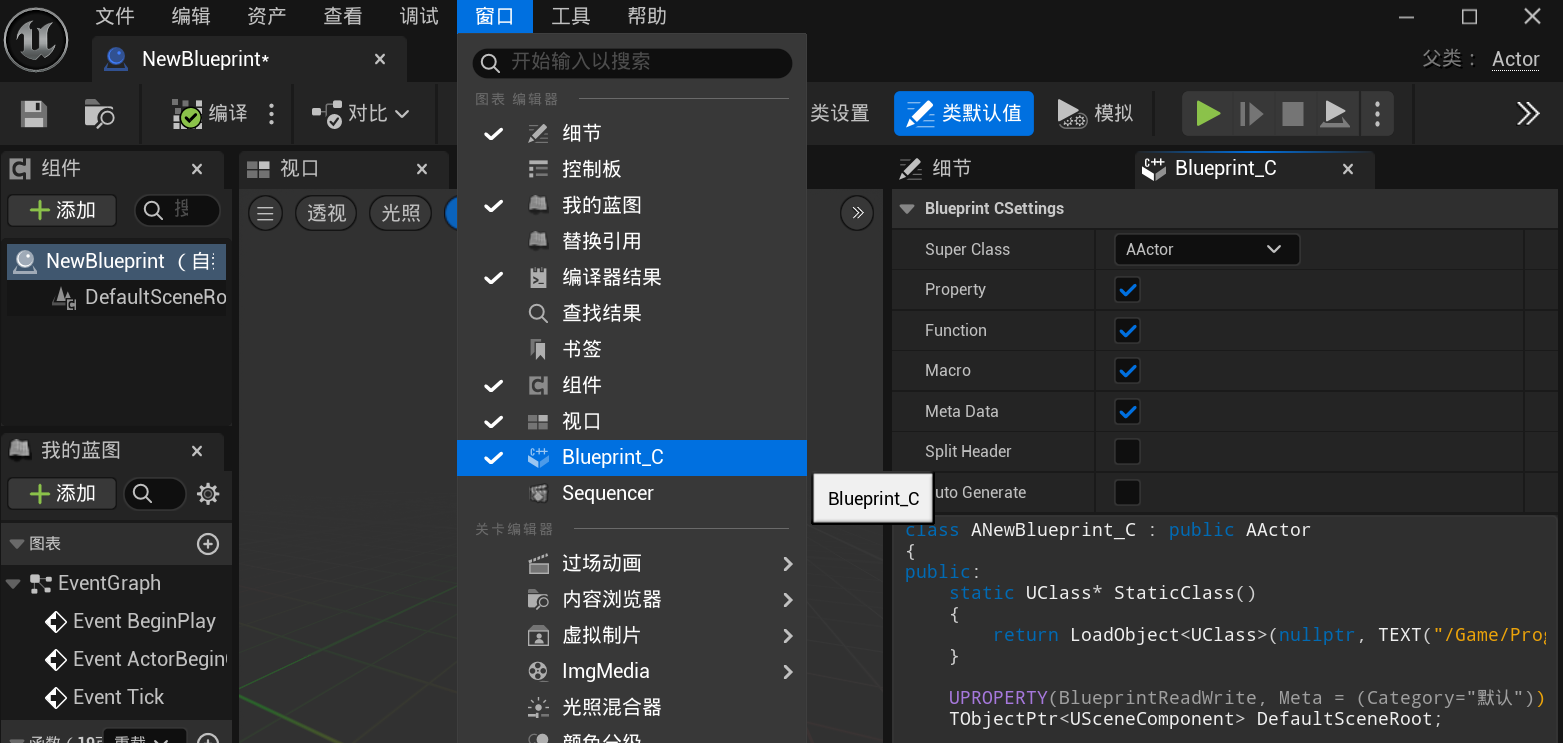This screenshot has width=1563, height=743.
Task: Select NewBlueprint root in components tree
Action: click(116, 261)
